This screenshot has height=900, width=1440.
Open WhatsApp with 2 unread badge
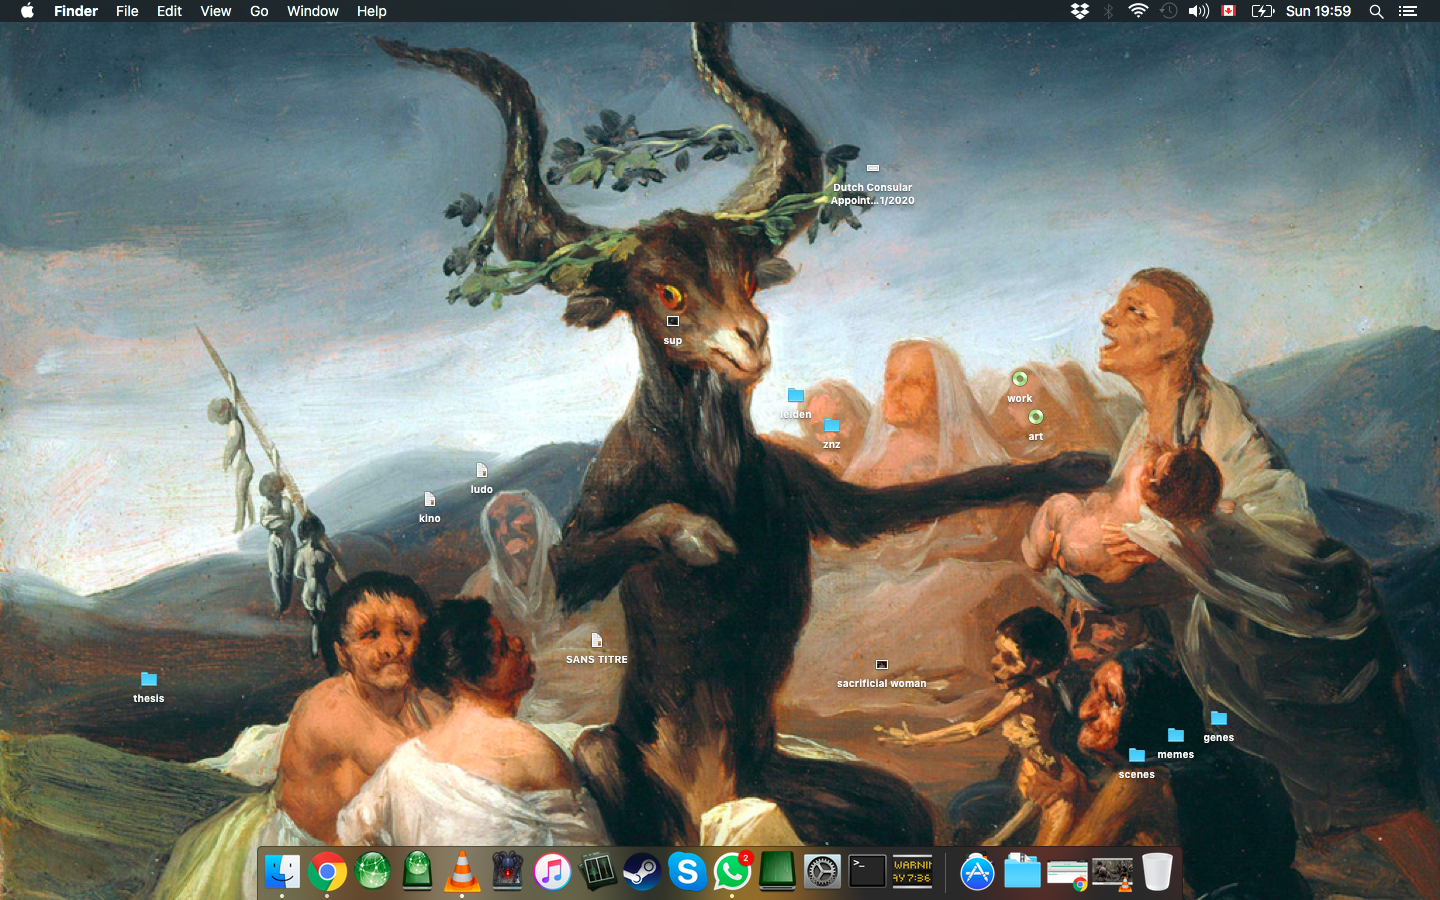732,872
